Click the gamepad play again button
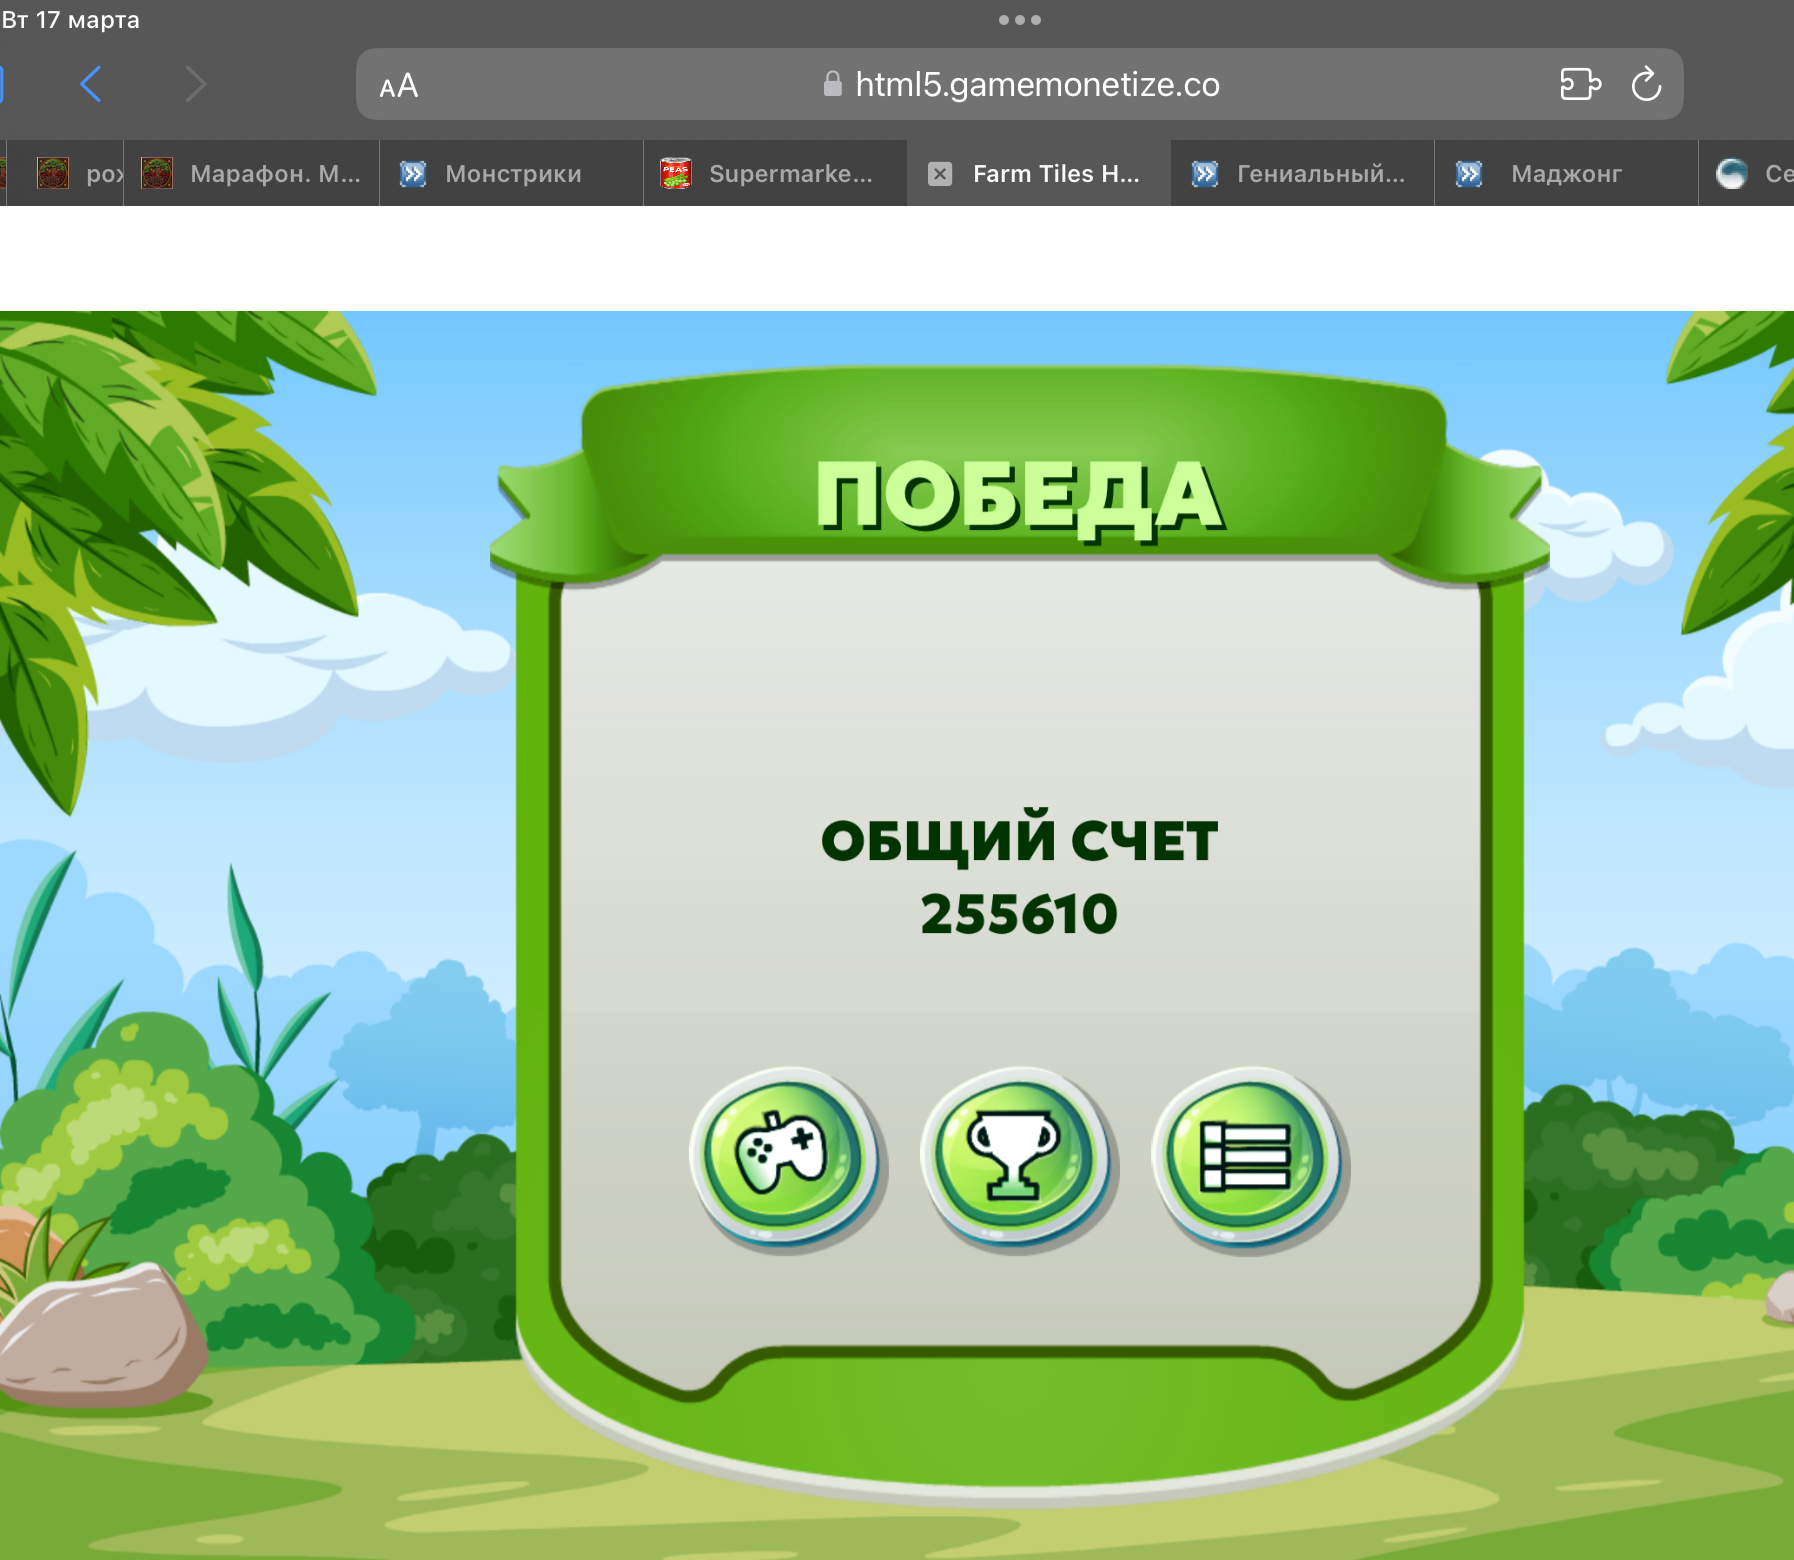This screenshot has height=1560, width=1794. tap(783, 1155)
